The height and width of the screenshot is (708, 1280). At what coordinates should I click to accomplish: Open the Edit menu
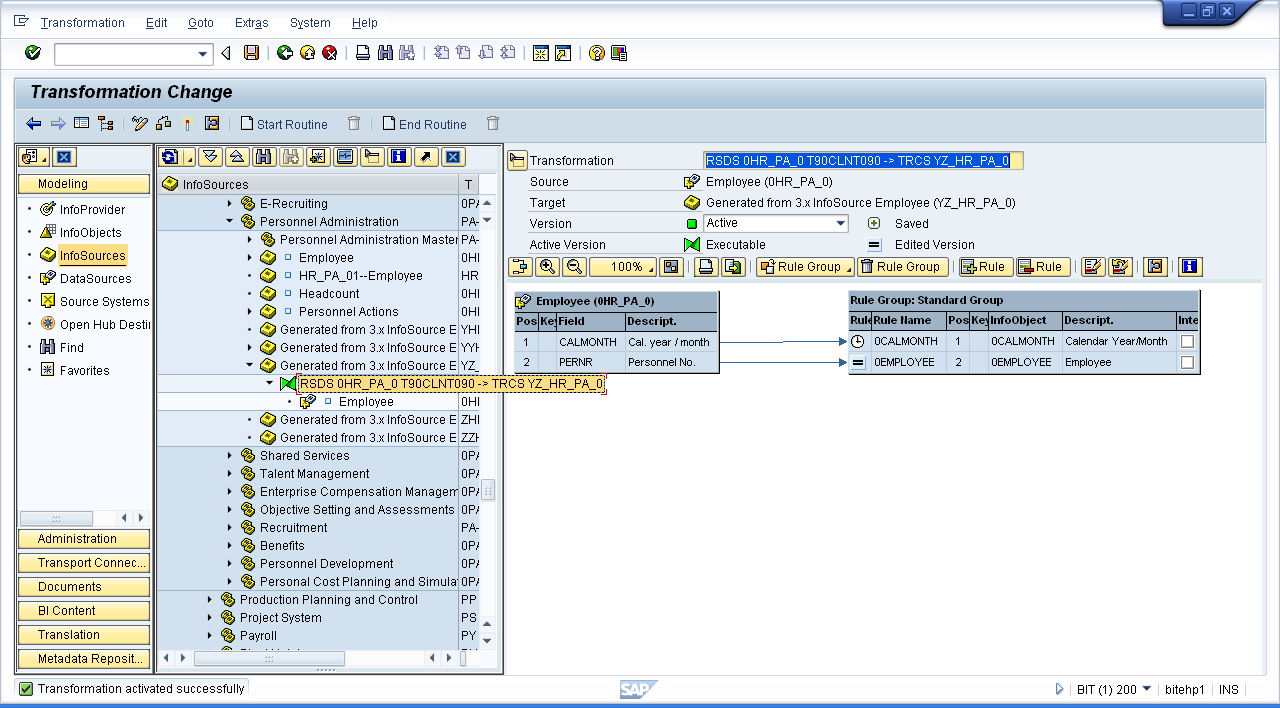[x=156, y=22]
